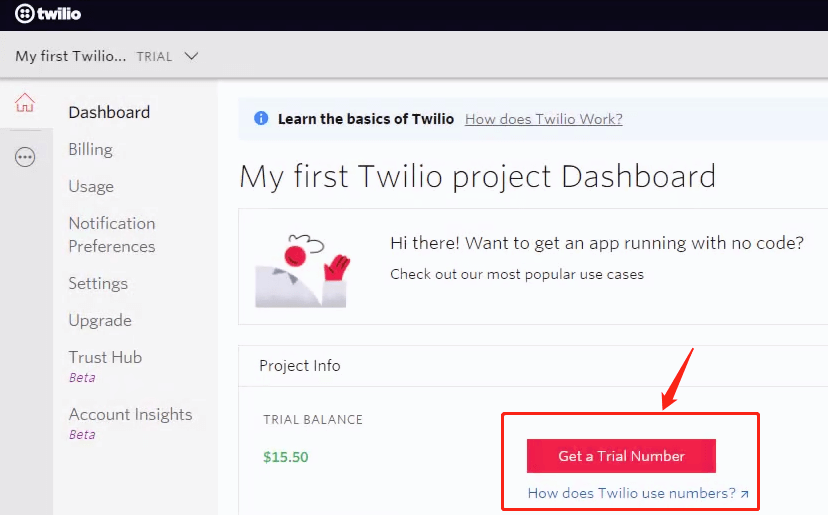Open Trust Hub beta page

click(x=105, y=357)
